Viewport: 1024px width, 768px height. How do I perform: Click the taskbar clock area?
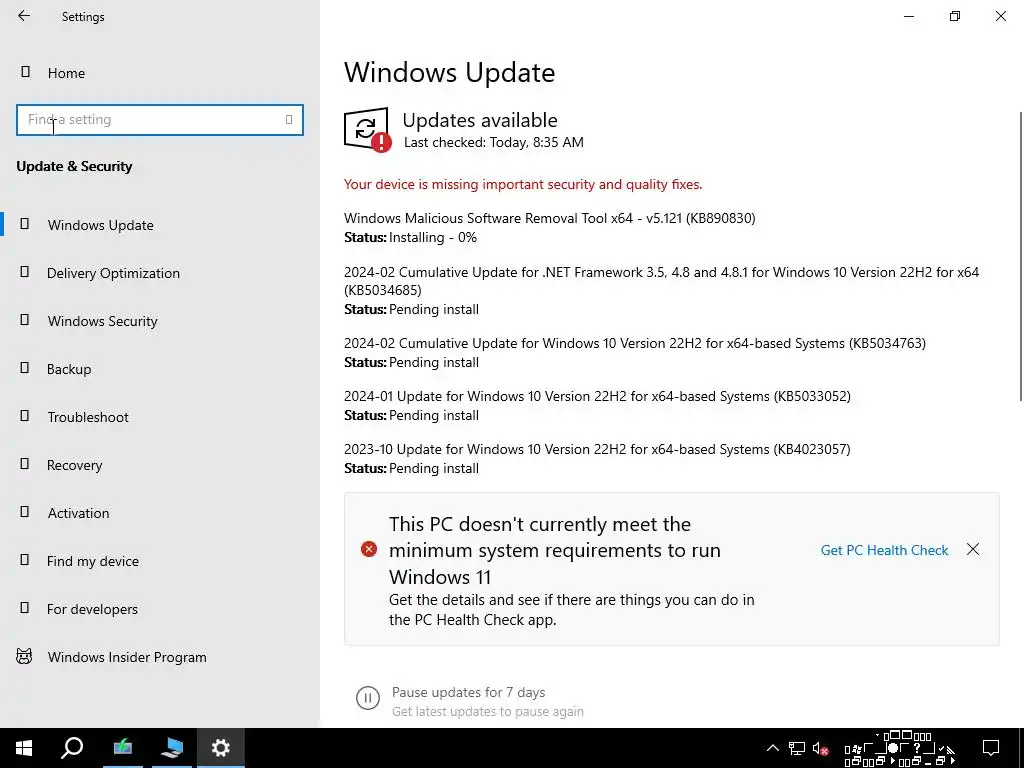point(901,748)
